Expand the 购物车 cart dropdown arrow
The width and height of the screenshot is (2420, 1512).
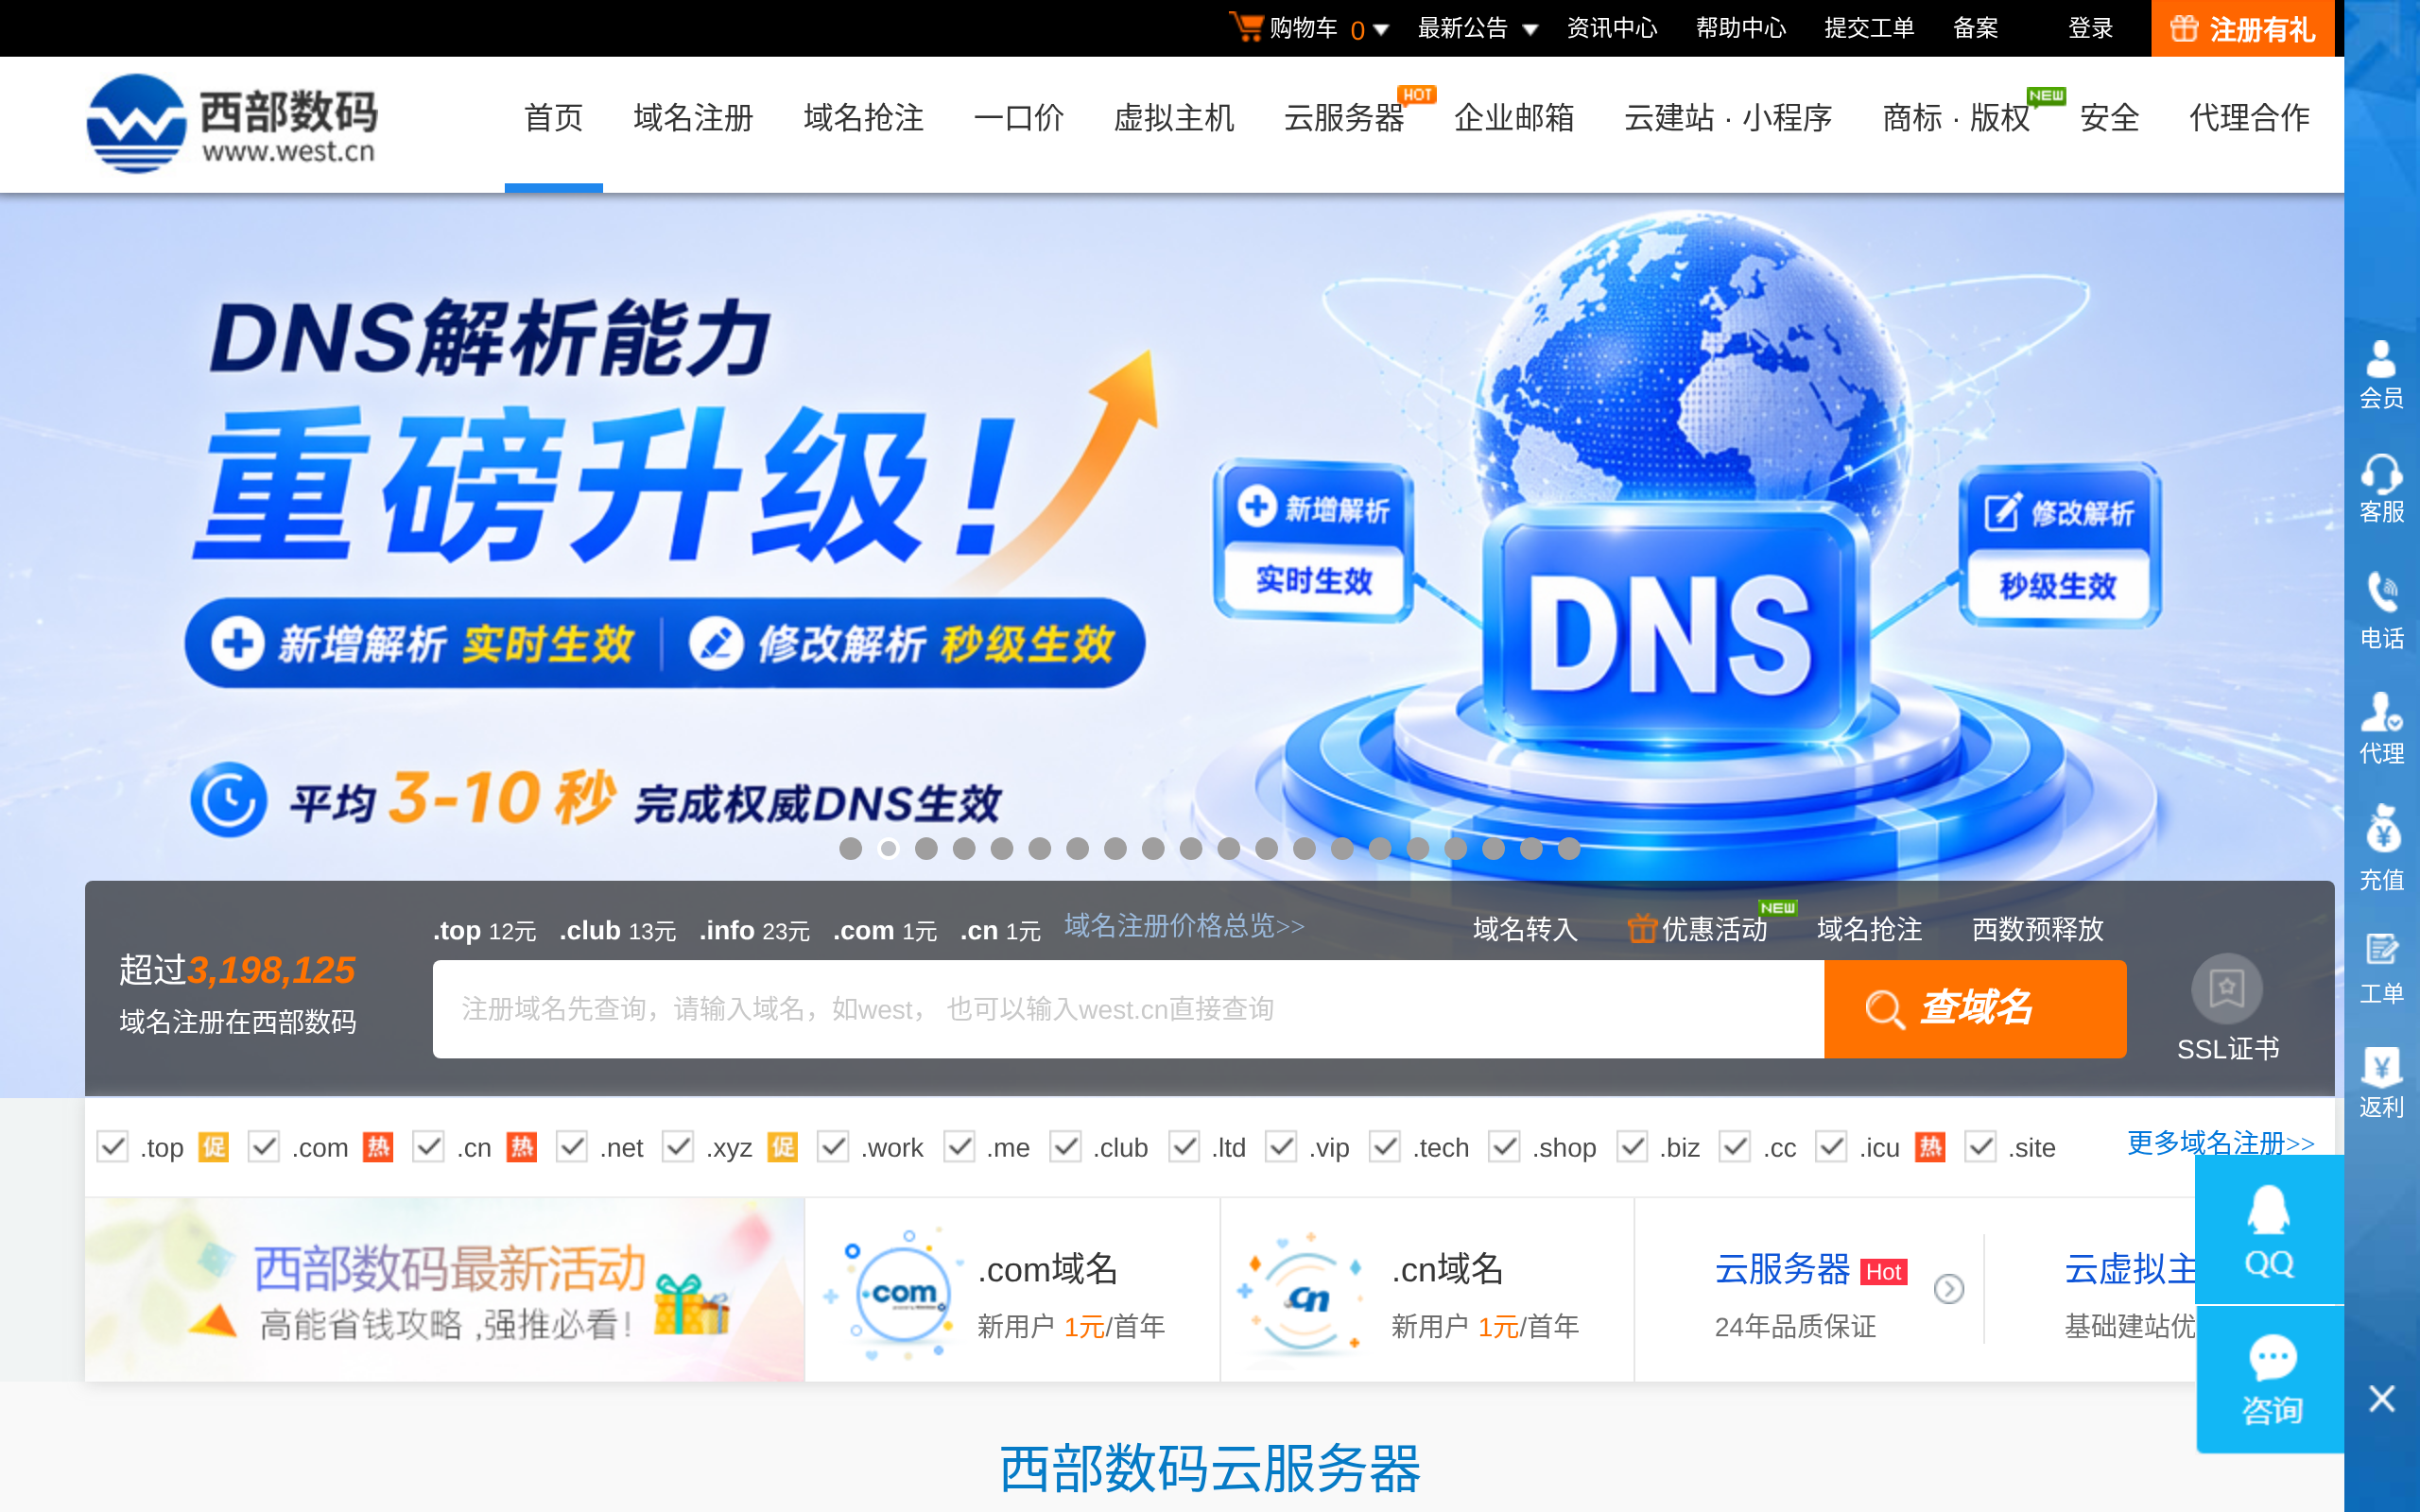pos(1381,30)
